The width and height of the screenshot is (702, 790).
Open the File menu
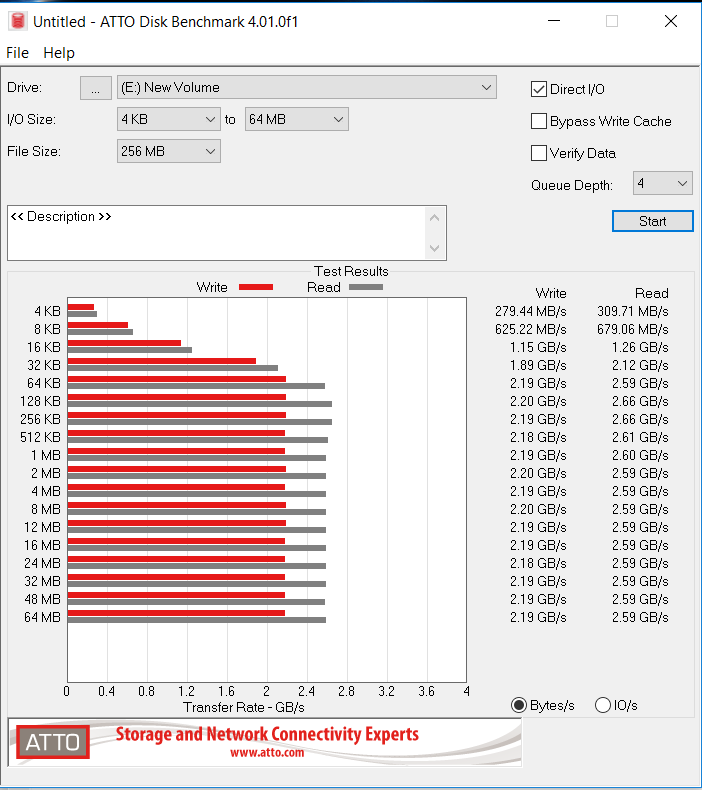[18, 53]
